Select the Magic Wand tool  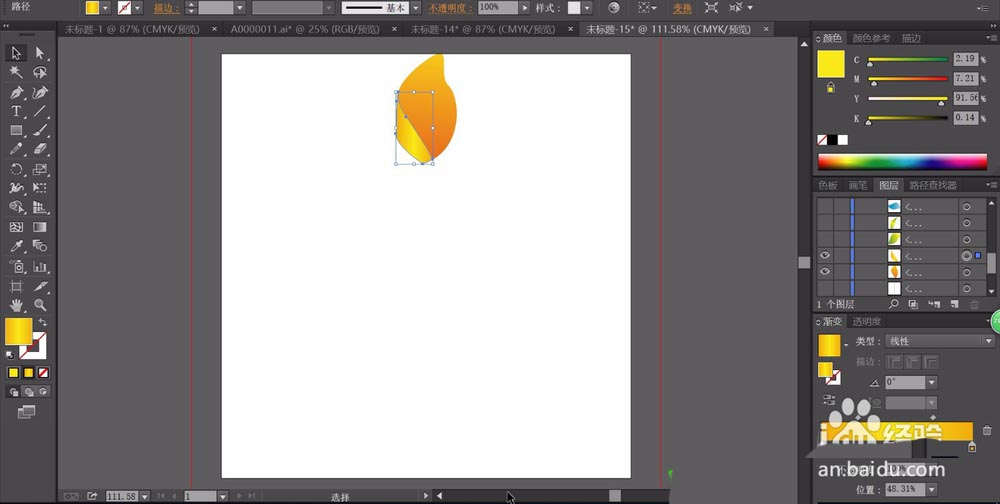(16, 73)
